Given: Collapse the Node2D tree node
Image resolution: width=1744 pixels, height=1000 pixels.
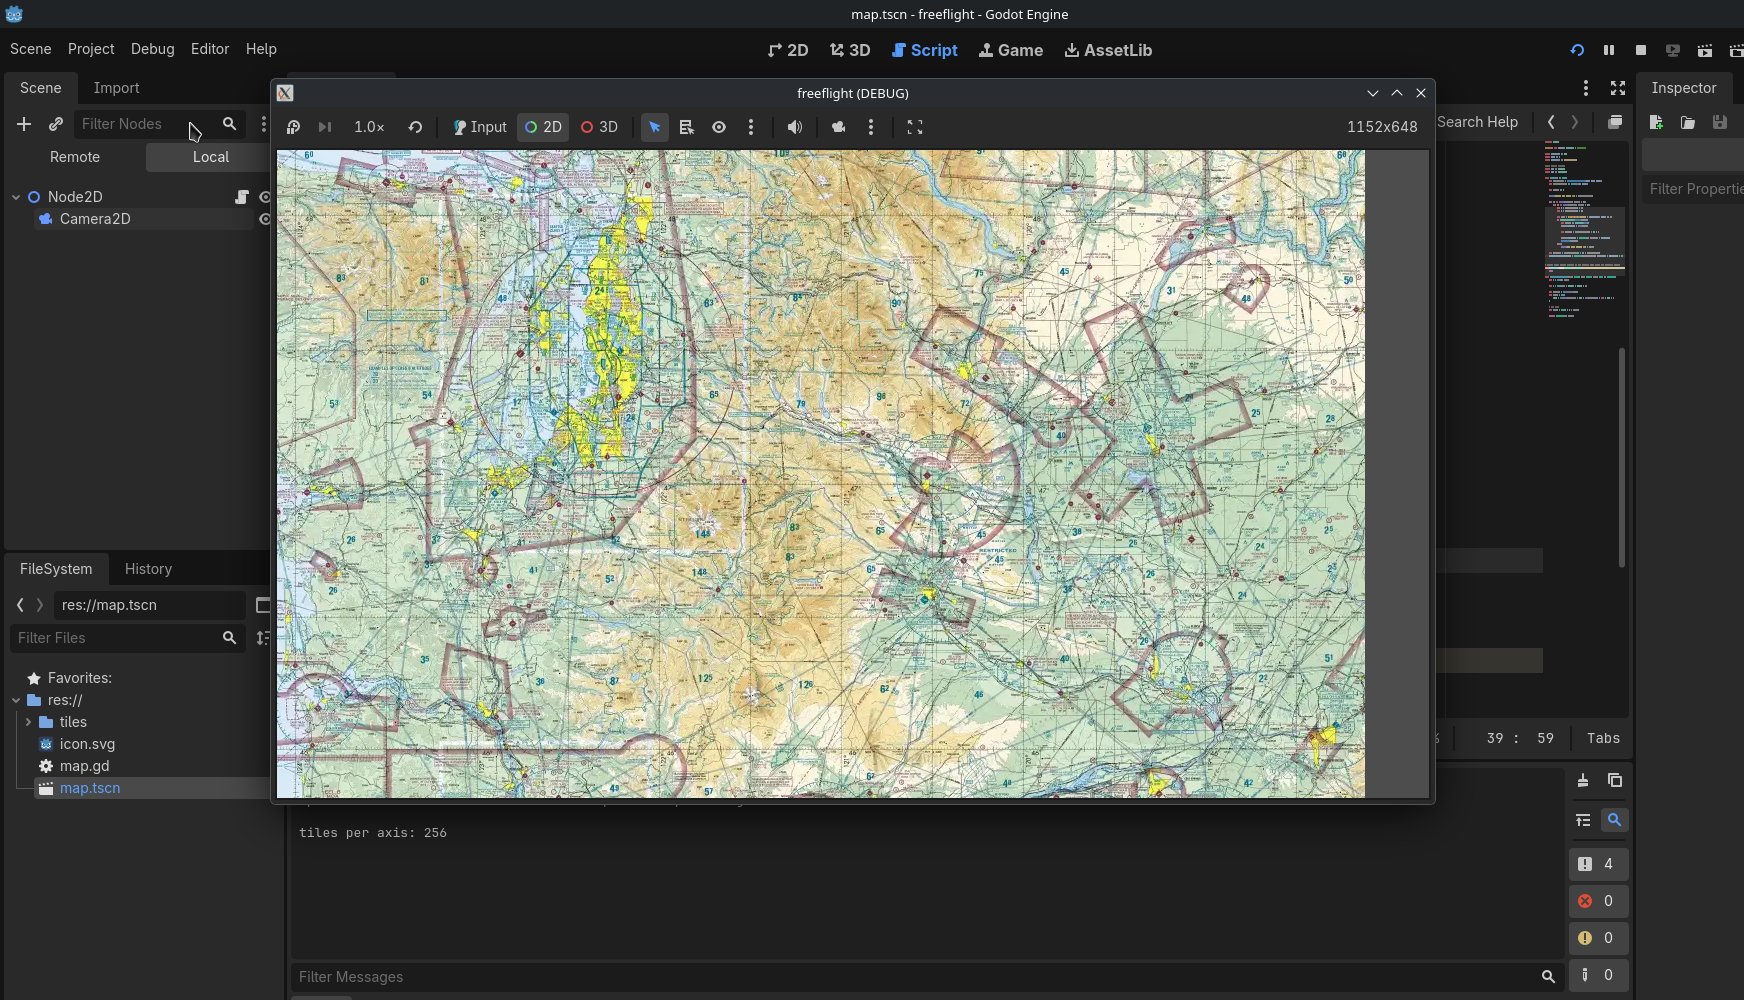Looking at the screenshot, I should pyautogui.click(x=16, y=197).
